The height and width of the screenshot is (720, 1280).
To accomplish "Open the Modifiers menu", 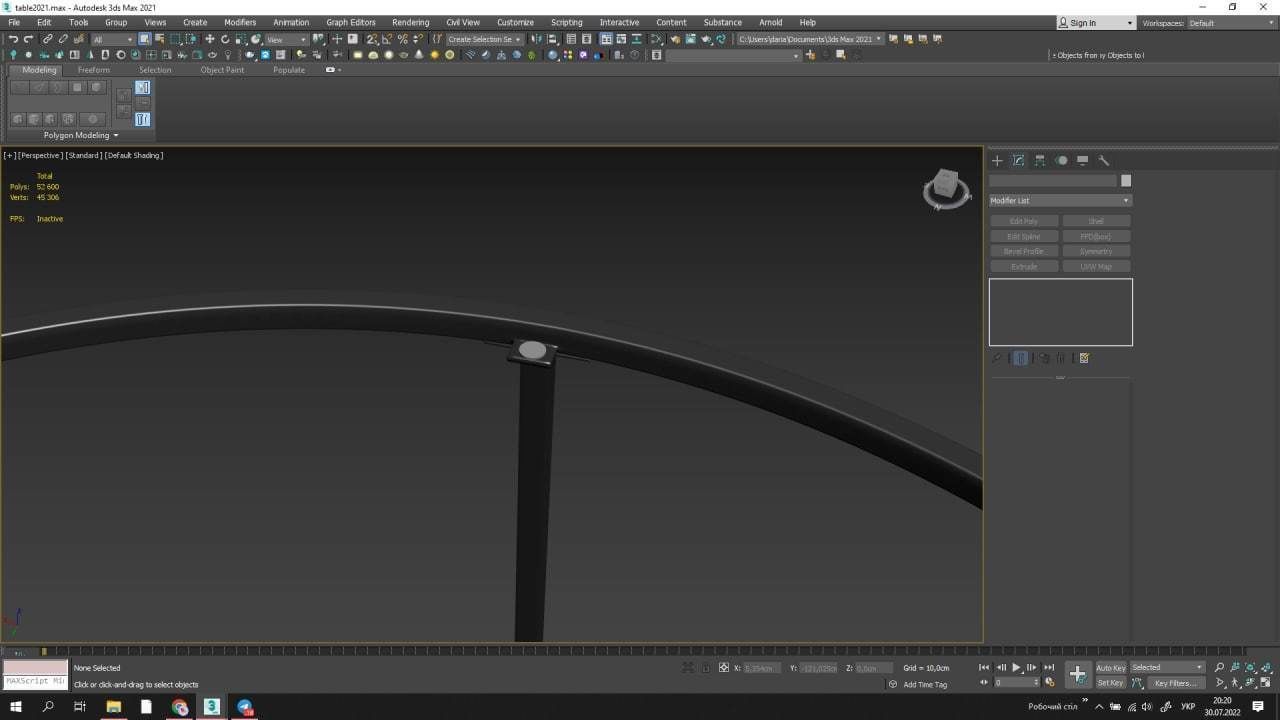I will pyautogui.click(x=240, y=22).
